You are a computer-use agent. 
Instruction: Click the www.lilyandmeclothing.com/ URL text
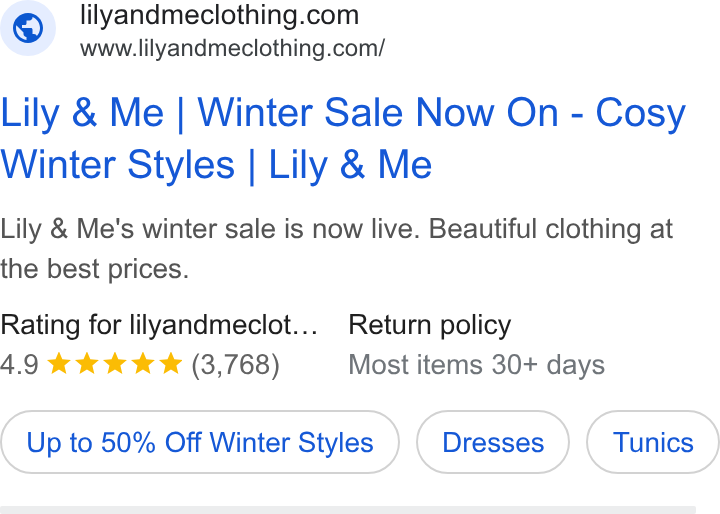coord(232,48)
